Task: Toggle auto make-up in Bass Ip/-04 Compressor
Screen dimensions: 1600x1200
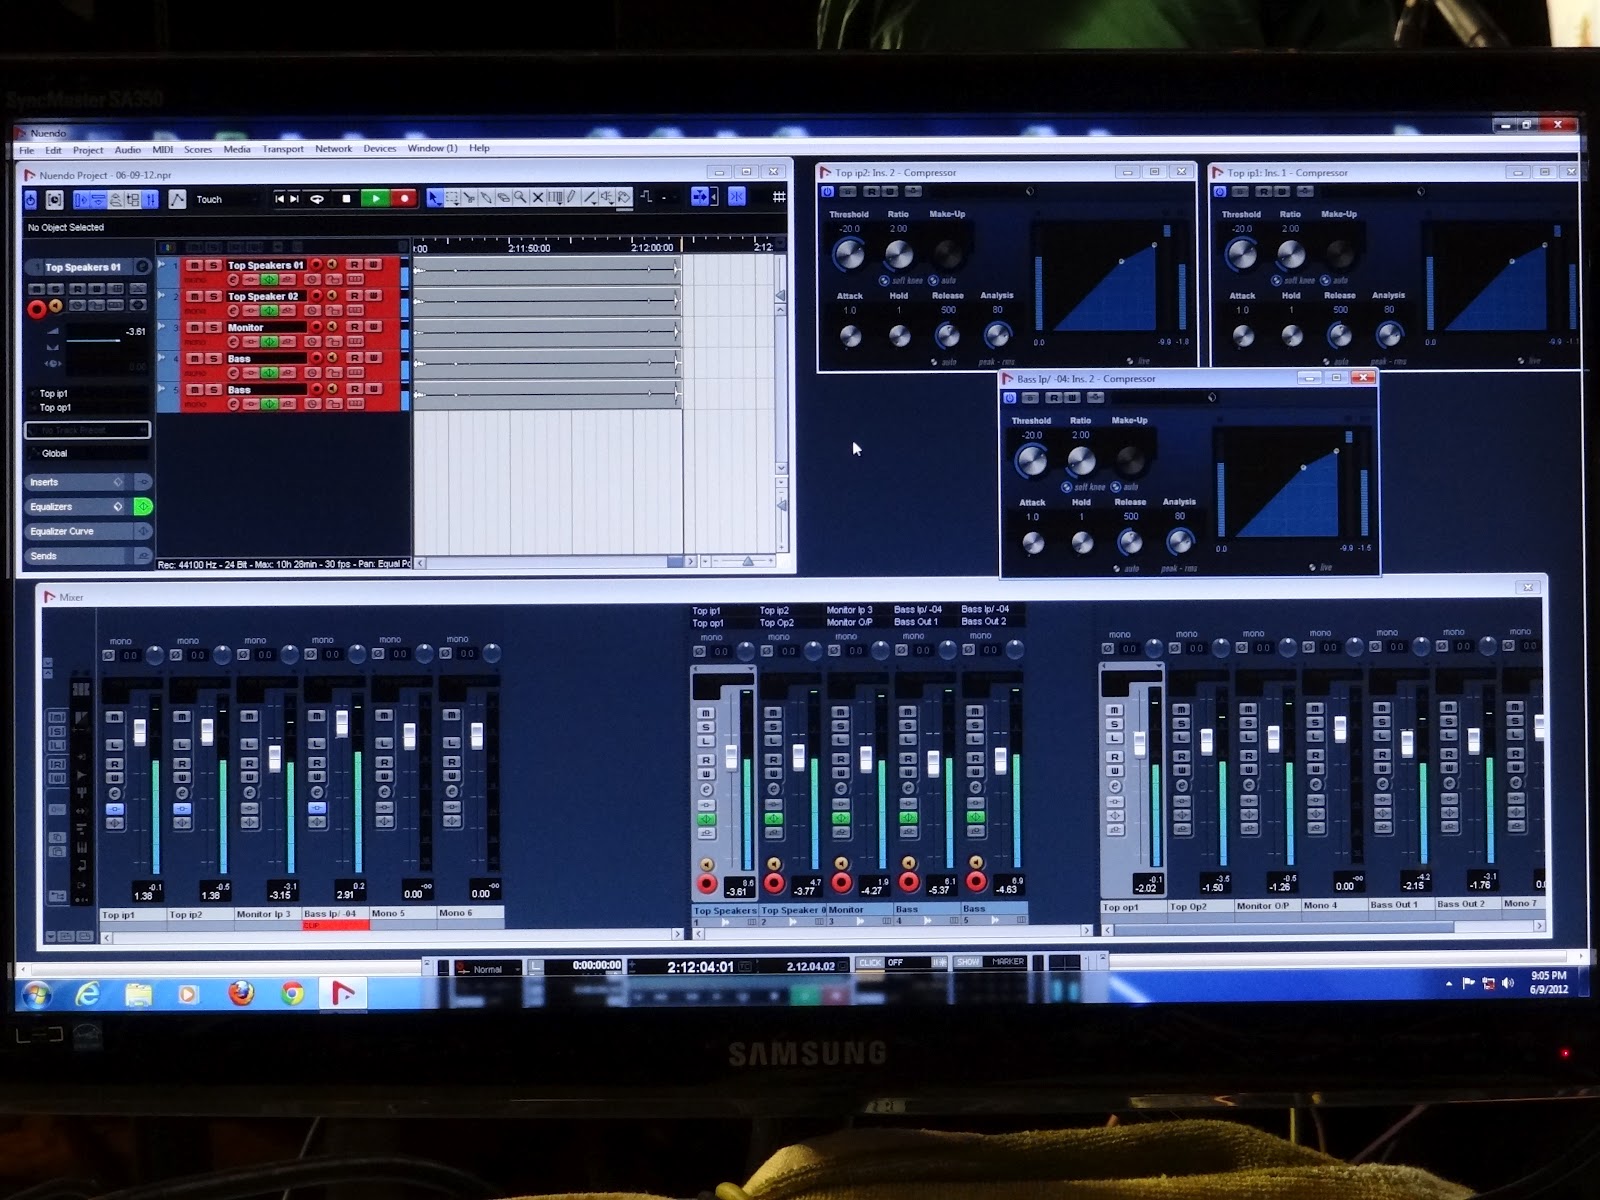Action: coord(1116,487)
